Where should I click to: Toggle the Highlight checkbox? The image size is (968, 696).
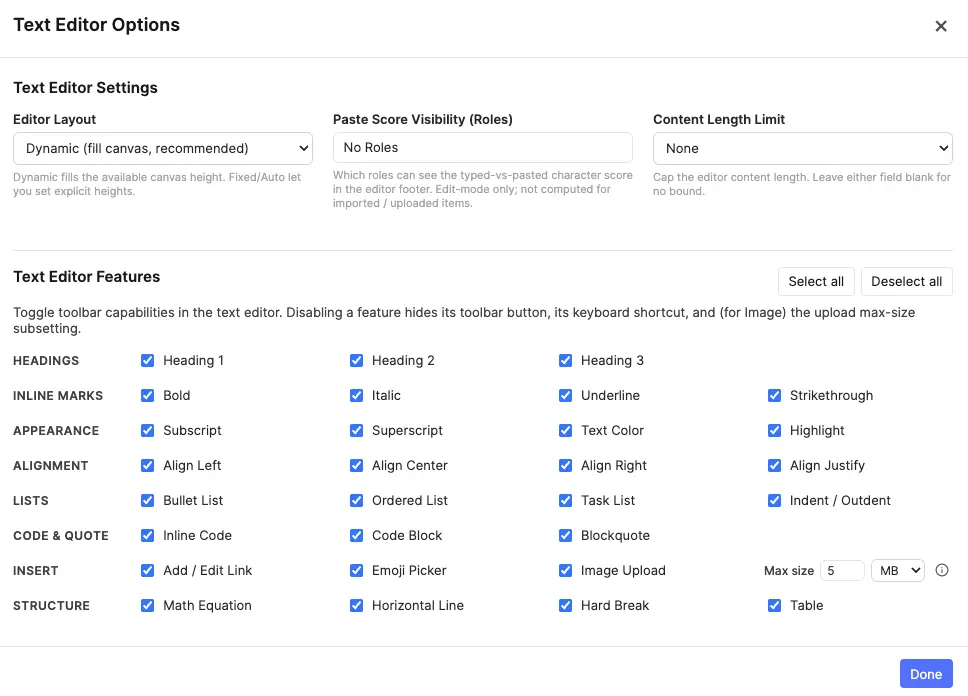tap(774, 430)
